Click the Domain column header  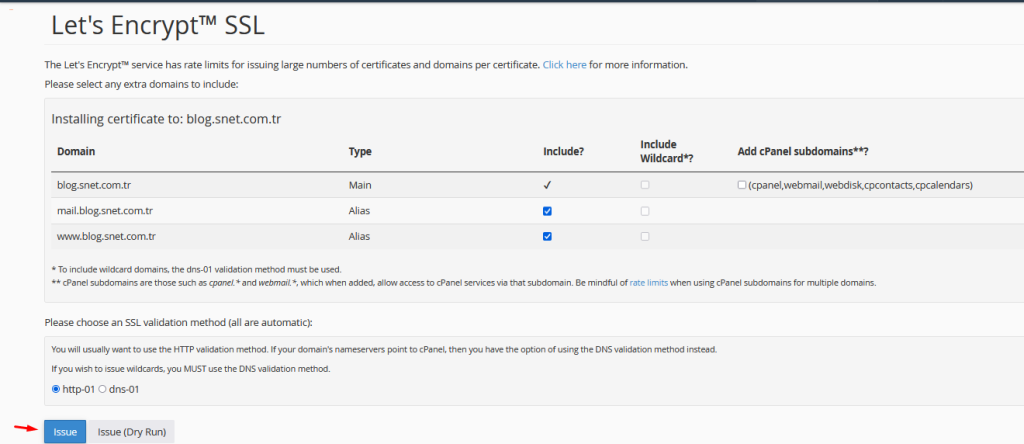(76, 151)
